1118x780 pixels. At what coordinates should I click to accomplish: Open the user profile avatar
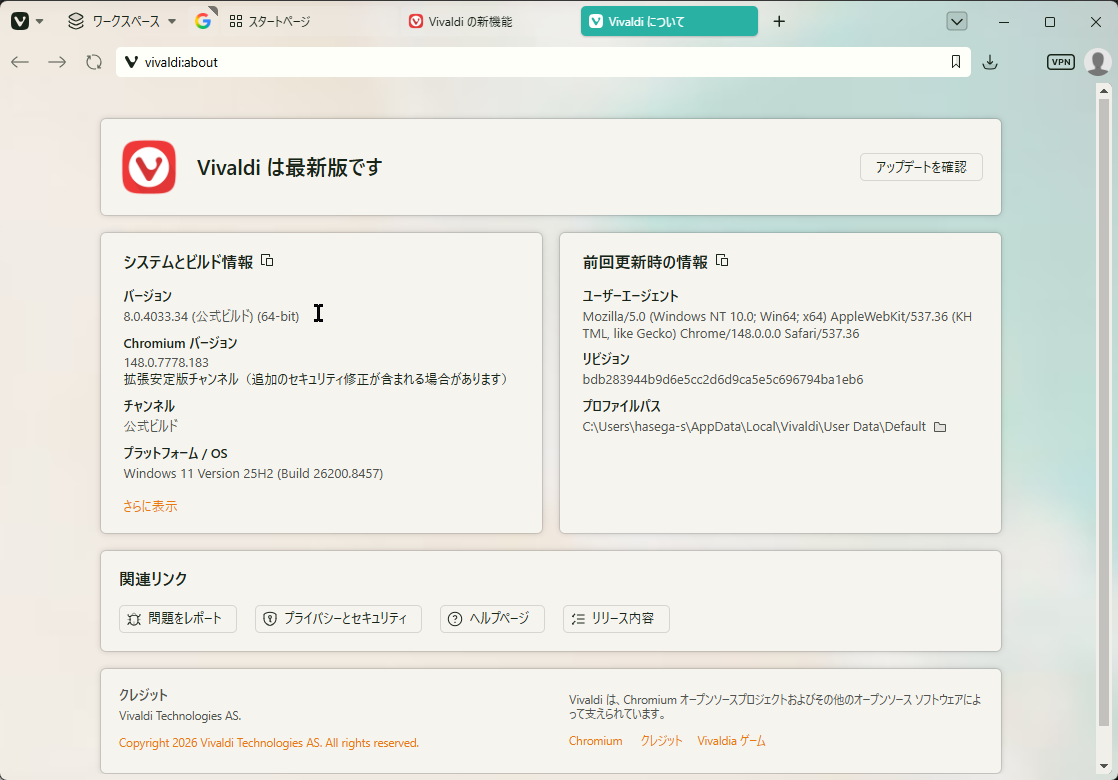pos(1098,62)
